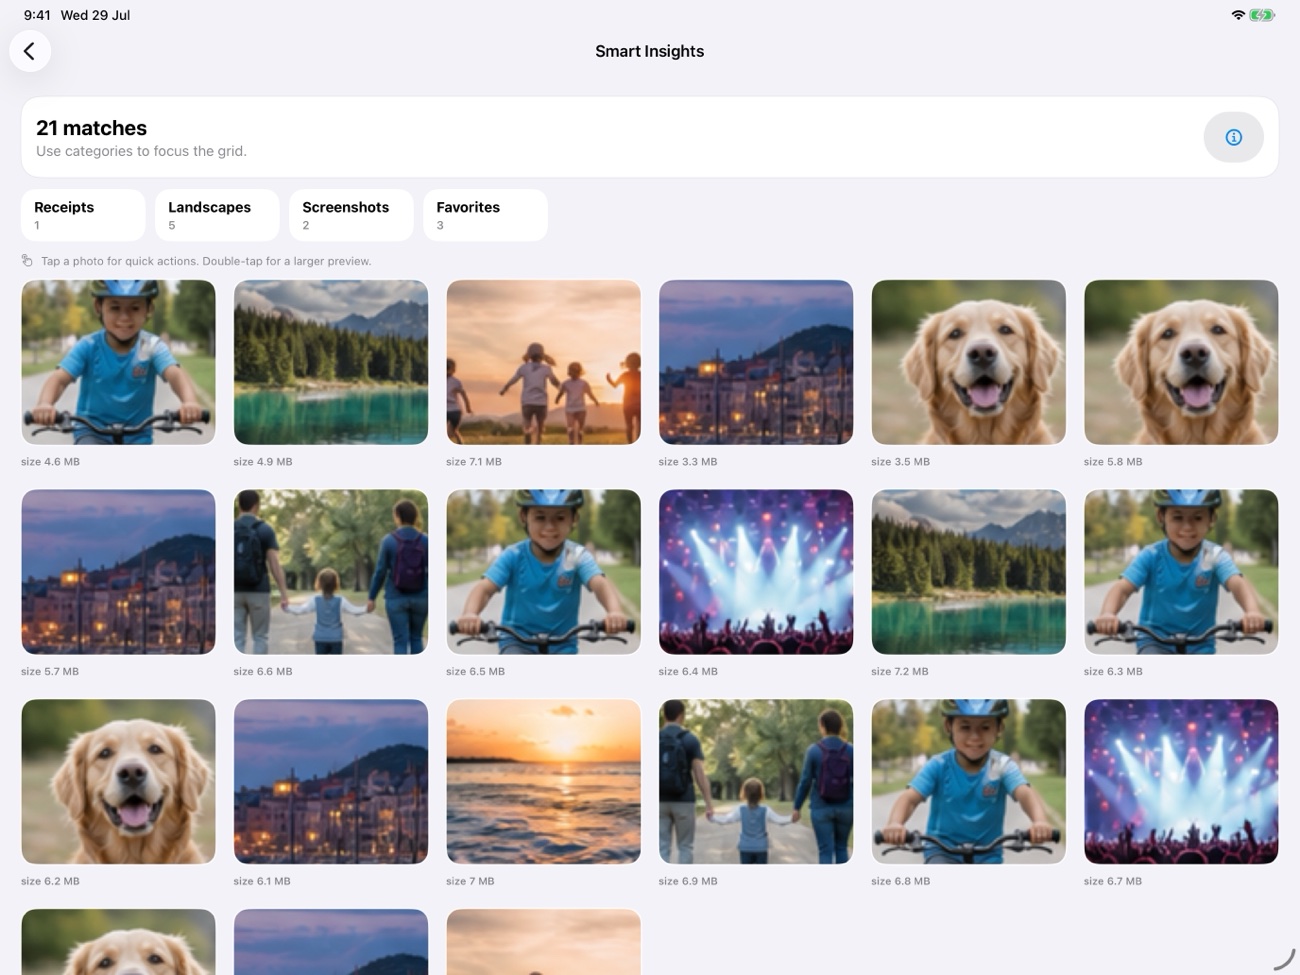Open the golden retriever photo sized 6.2 MB
Viewport: 1300px width, 975px height.
[x=118, y=782]
